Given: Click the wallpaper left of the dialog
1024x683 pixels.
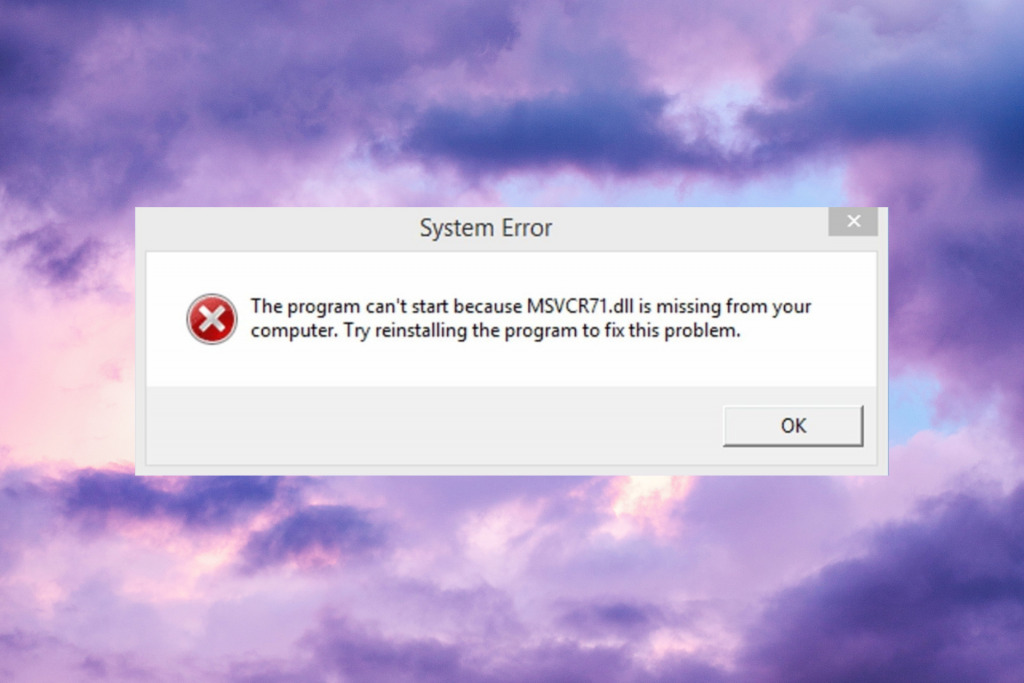Looking at the screenshot, I should coord(65,340).
